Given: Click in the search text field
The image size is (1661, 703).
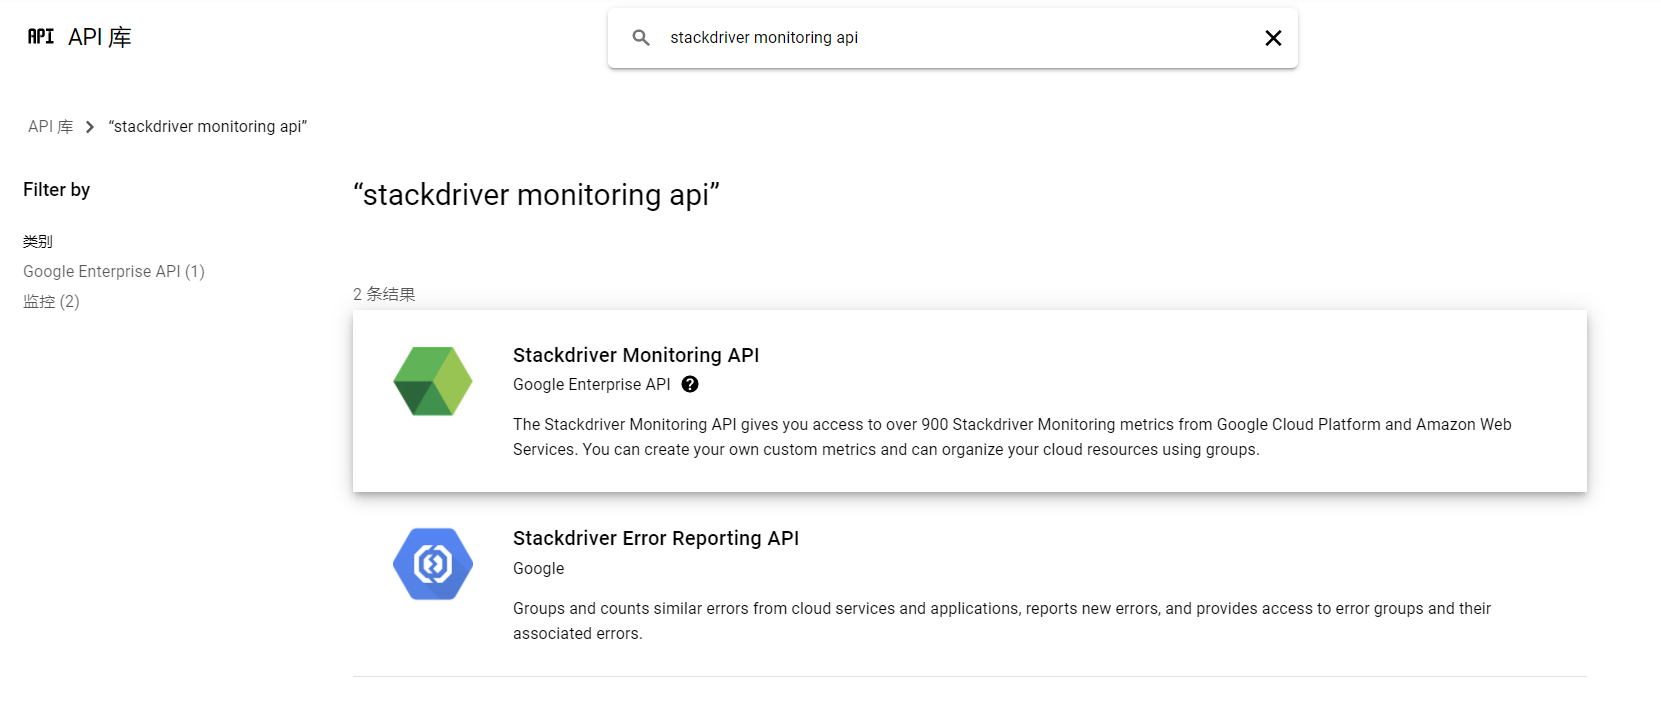Looking at the screenshot, I should 950,38.
